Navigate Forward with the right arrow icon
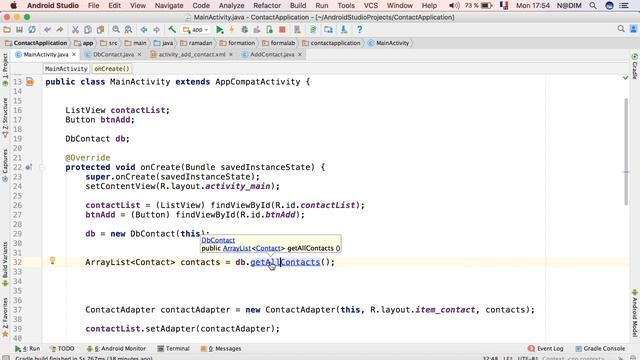 coord(156,29)
